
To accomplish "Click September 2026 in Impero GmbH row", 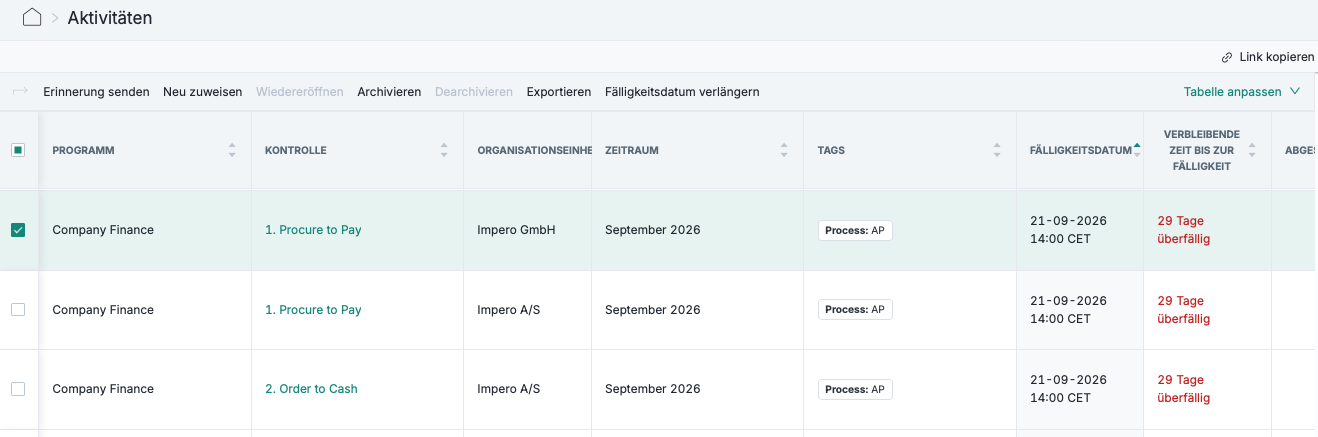I will coord(653,230).
